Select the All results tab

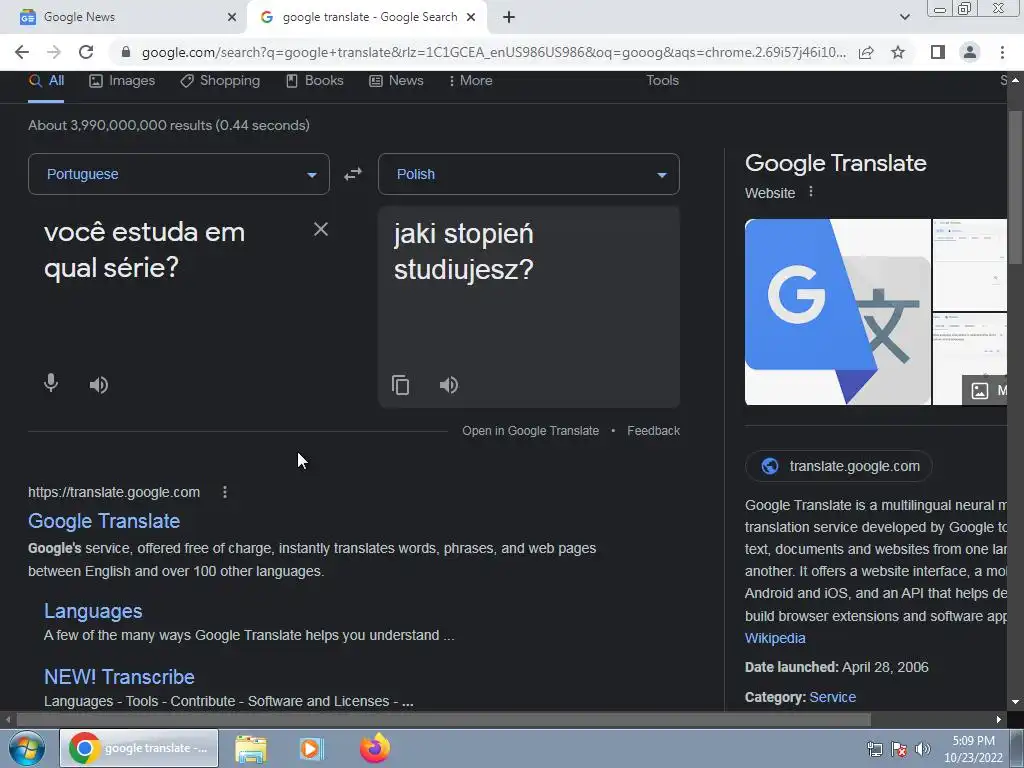pos(46,81)
